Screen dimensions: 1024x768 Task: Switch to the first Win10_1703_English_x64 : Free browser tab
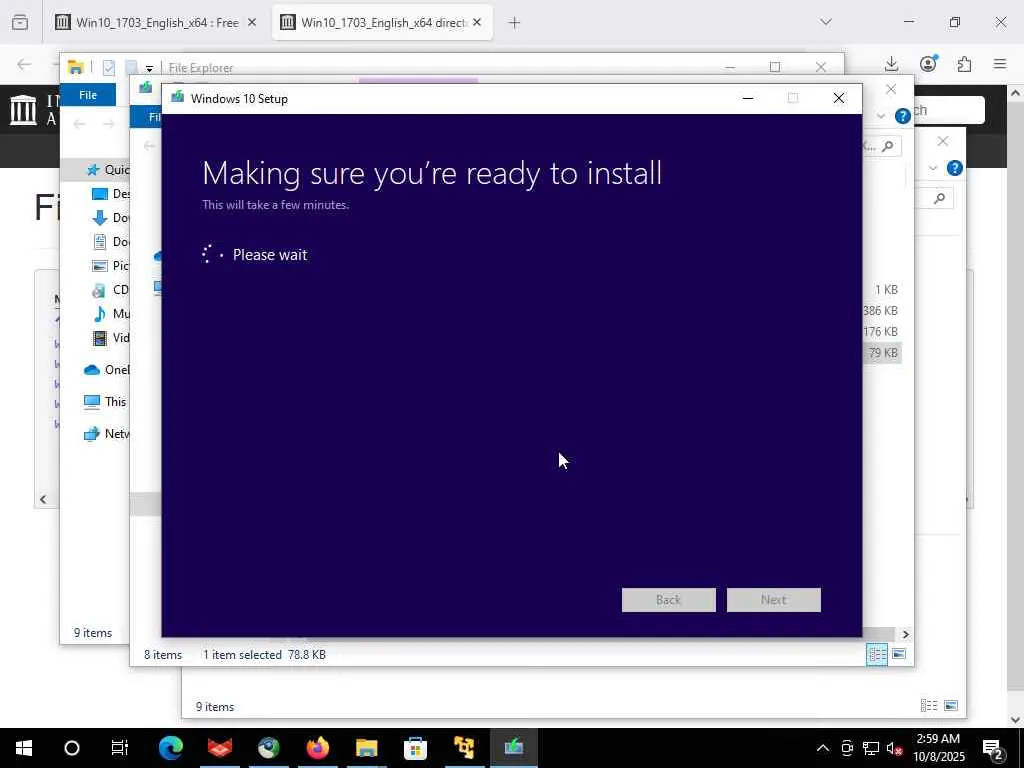coord(156,22)
